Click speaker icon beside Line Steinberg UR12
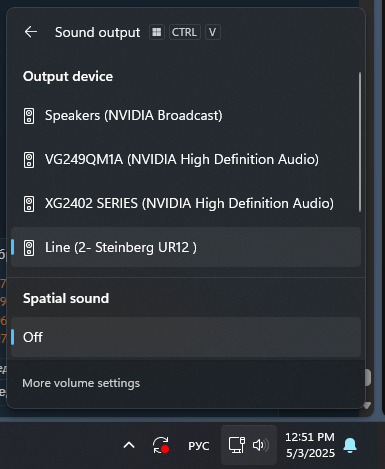This screenshot has width=385, height=469. point(29,248)
